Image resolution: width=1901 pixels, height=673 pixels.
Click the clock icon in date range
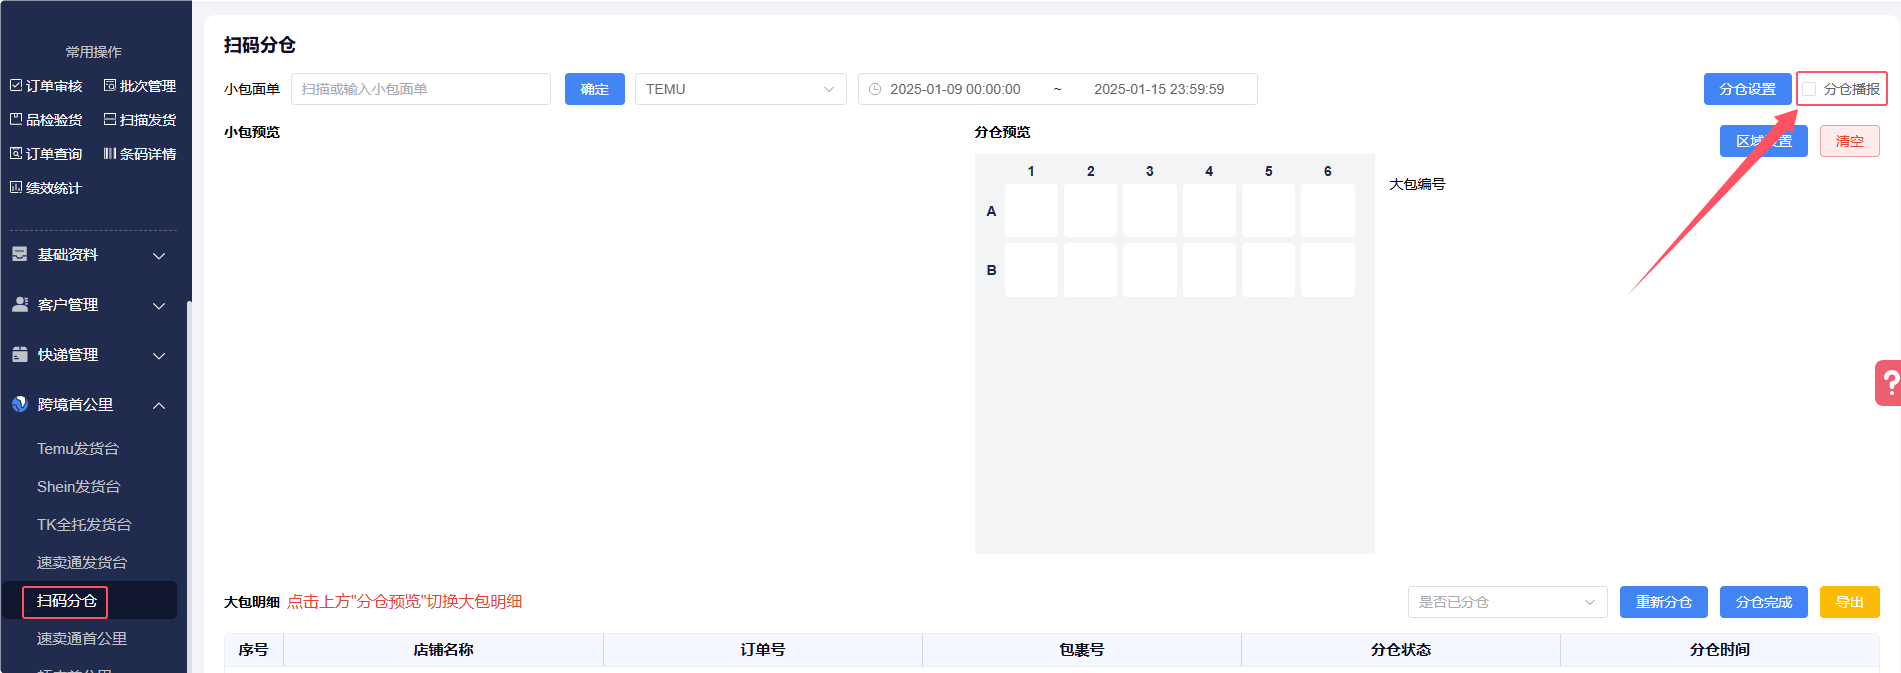point(875,89)
